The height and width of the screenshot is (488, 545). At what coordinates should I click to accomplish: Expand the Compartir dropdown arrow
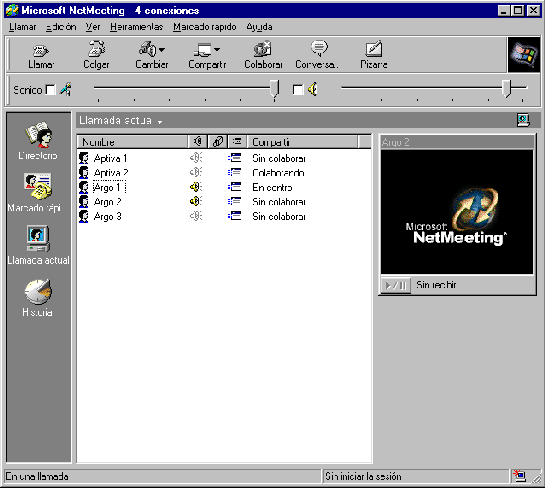(217, 50)
